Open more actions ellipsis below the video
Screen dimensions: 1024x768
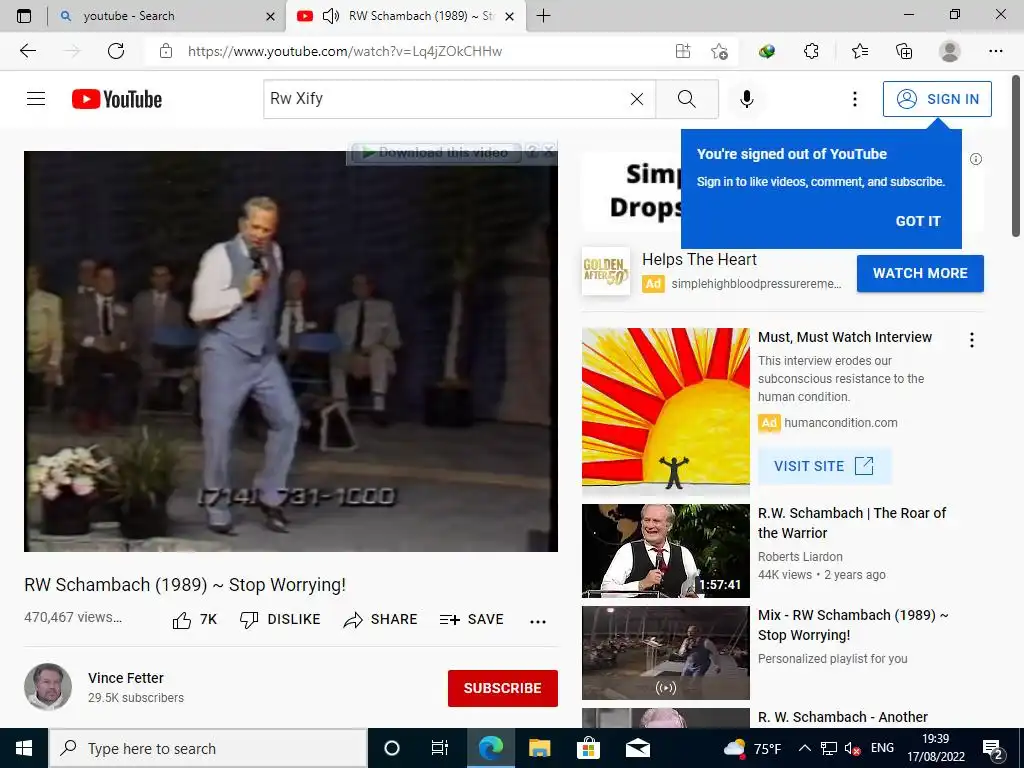(537, 622)
